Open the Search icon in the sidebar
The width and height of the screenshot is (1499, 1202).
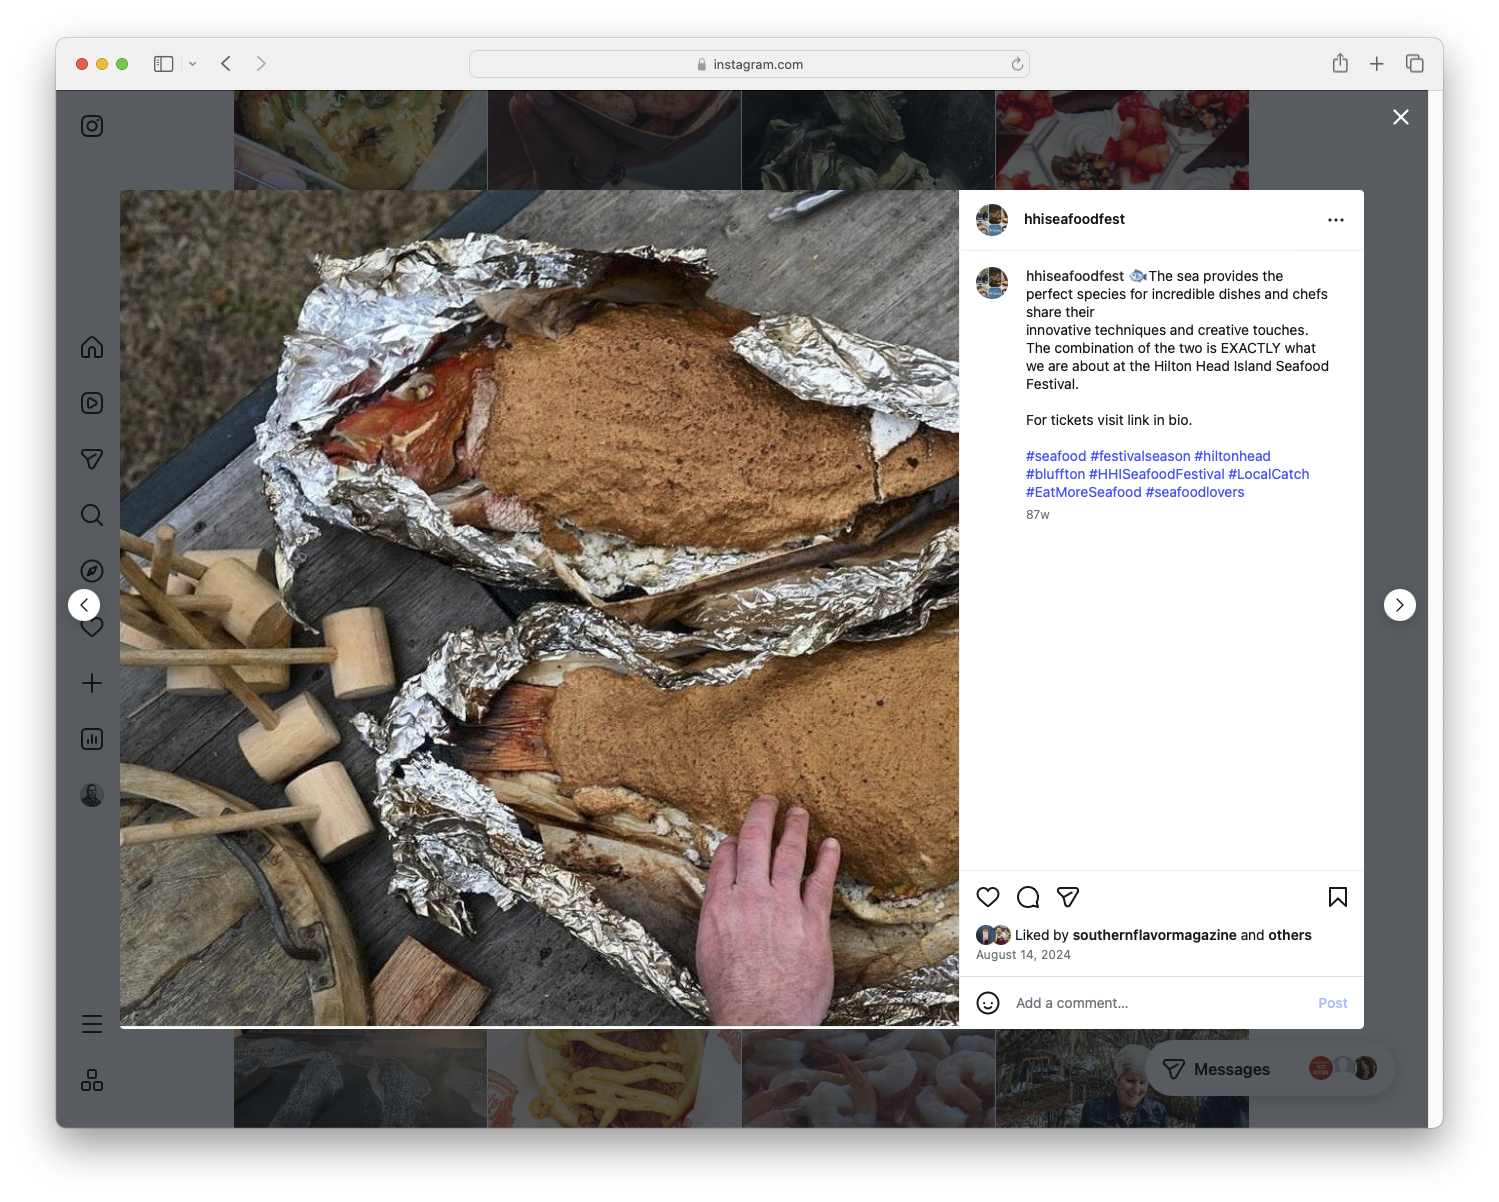click(91, 515)
